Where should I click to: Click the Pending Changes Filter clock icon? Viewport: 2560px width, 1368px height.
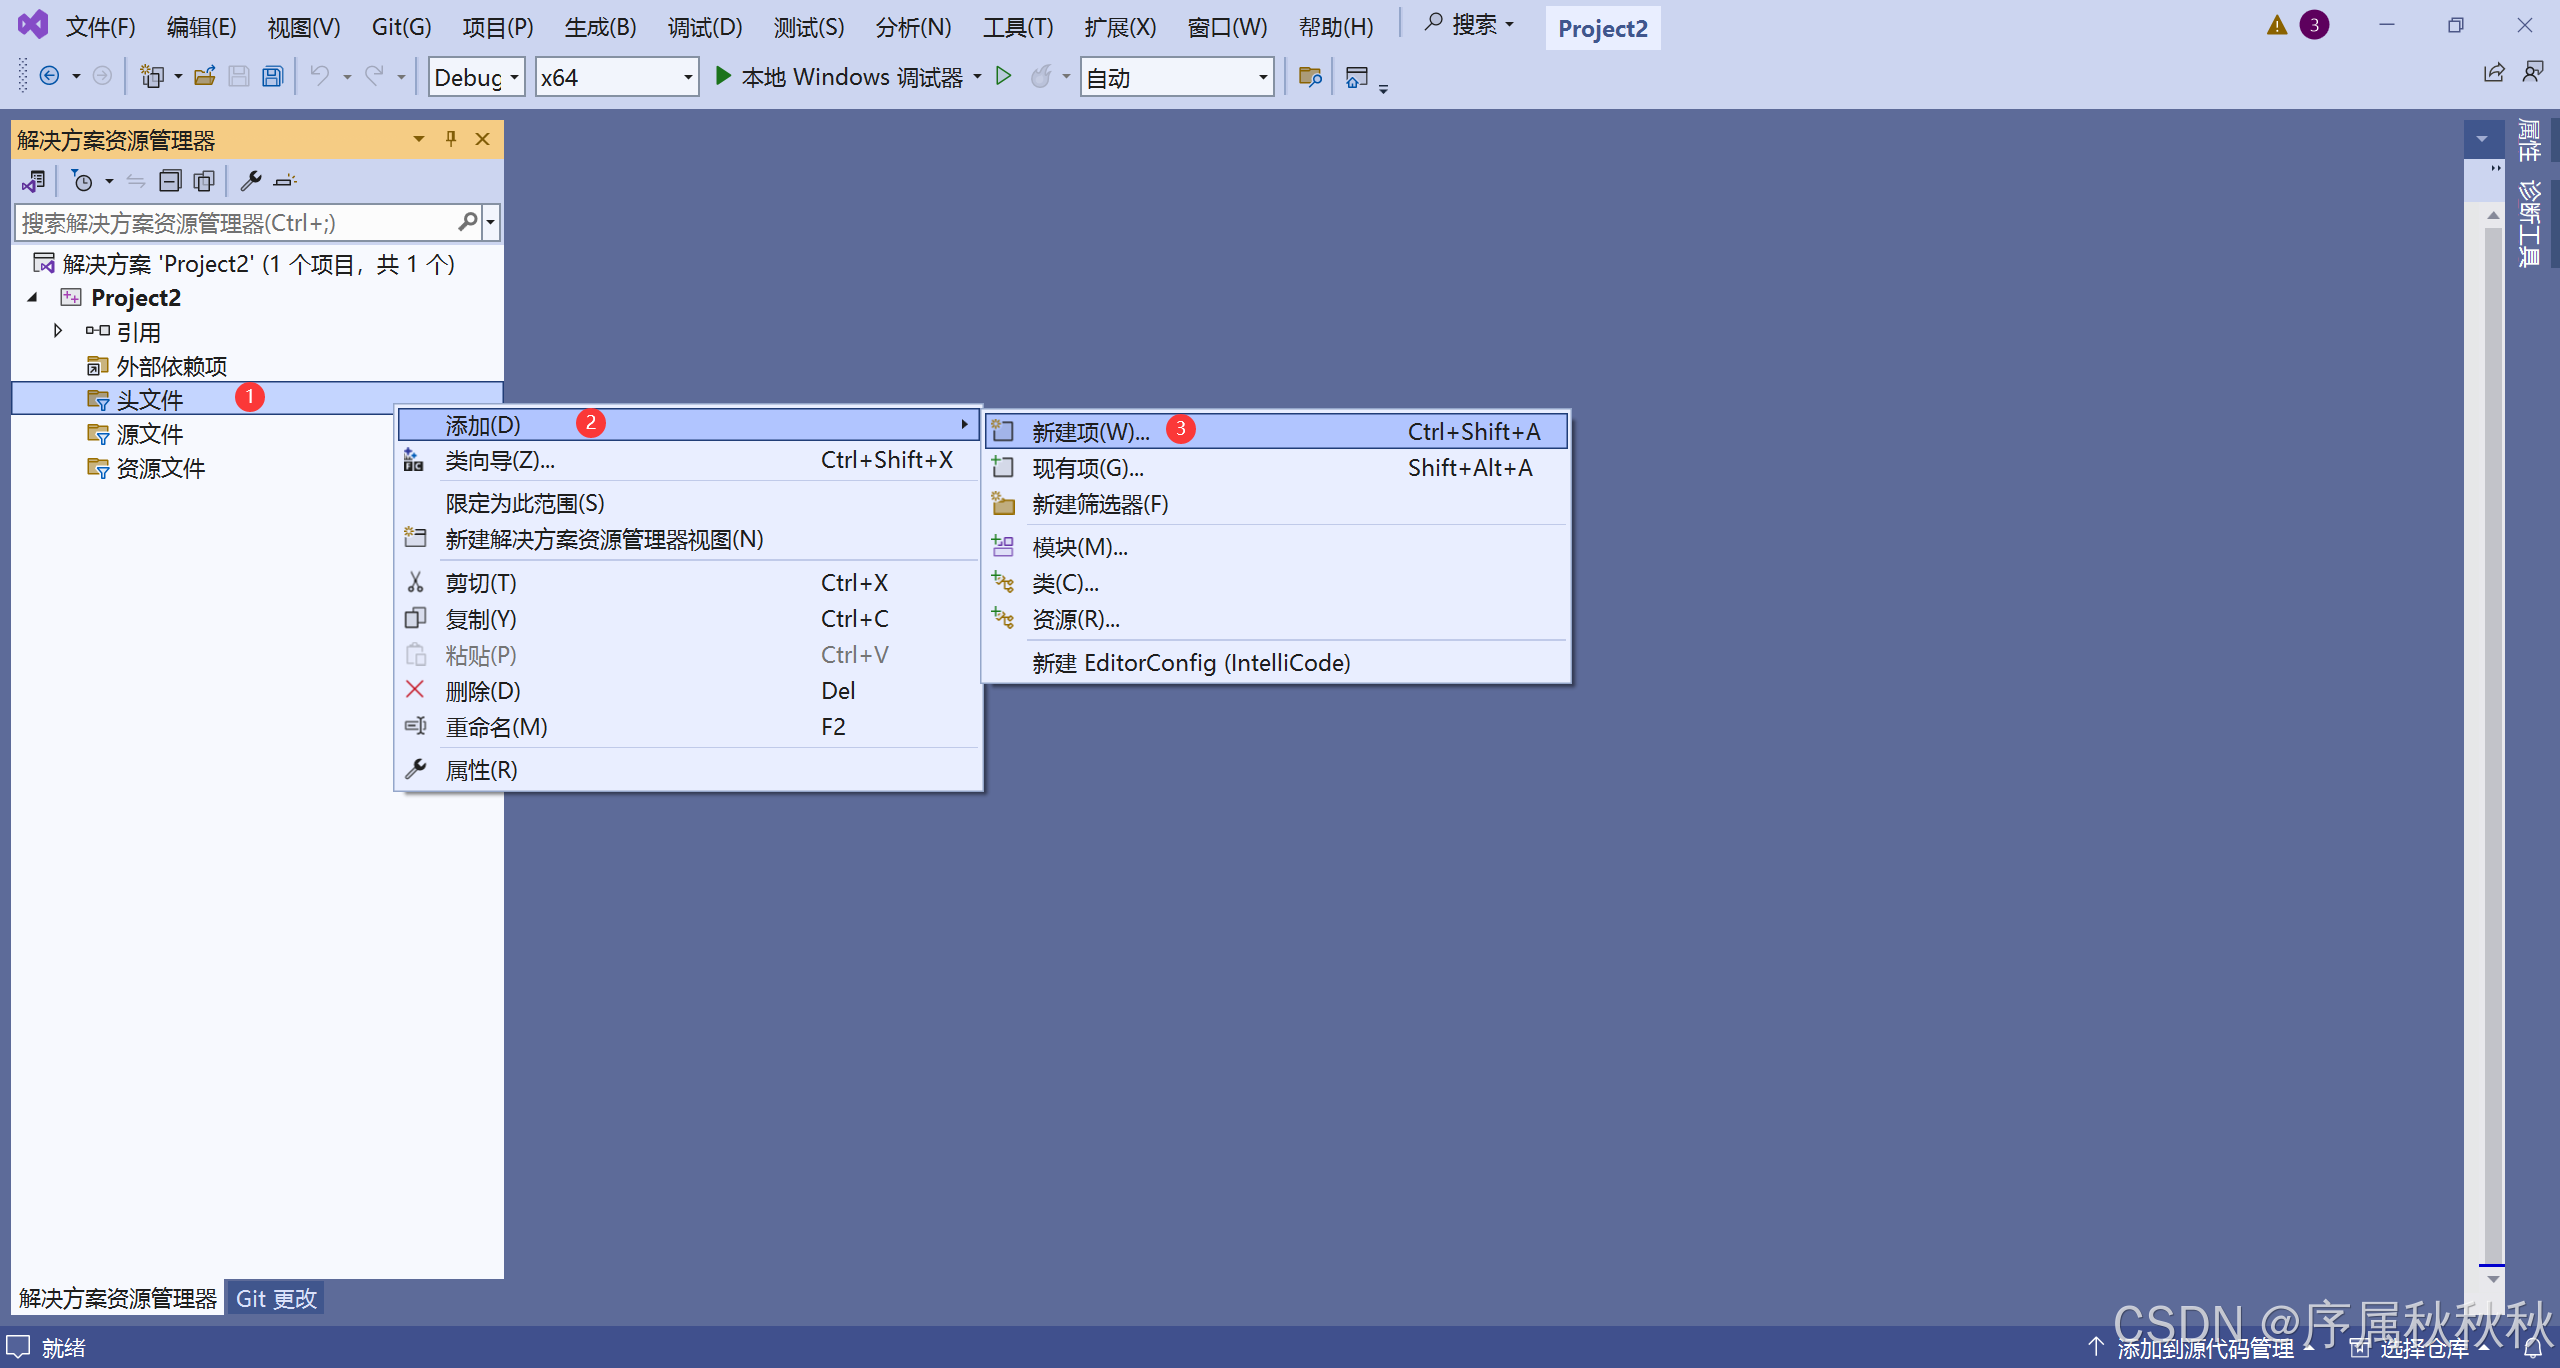[x=82, y=180]
